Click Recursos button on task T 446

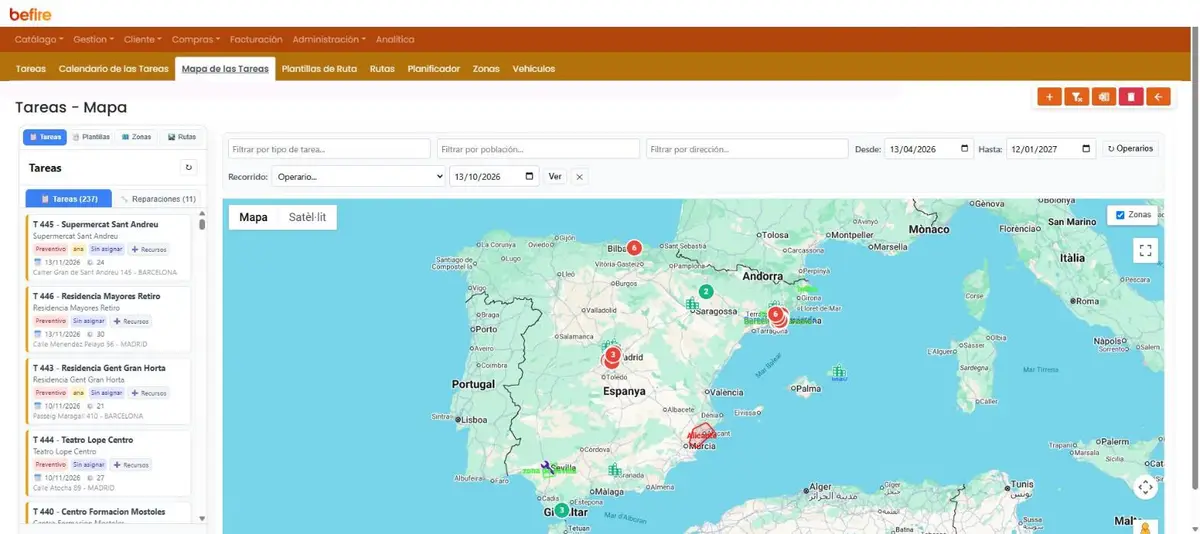pyautogui.click(x=129, y=321)
